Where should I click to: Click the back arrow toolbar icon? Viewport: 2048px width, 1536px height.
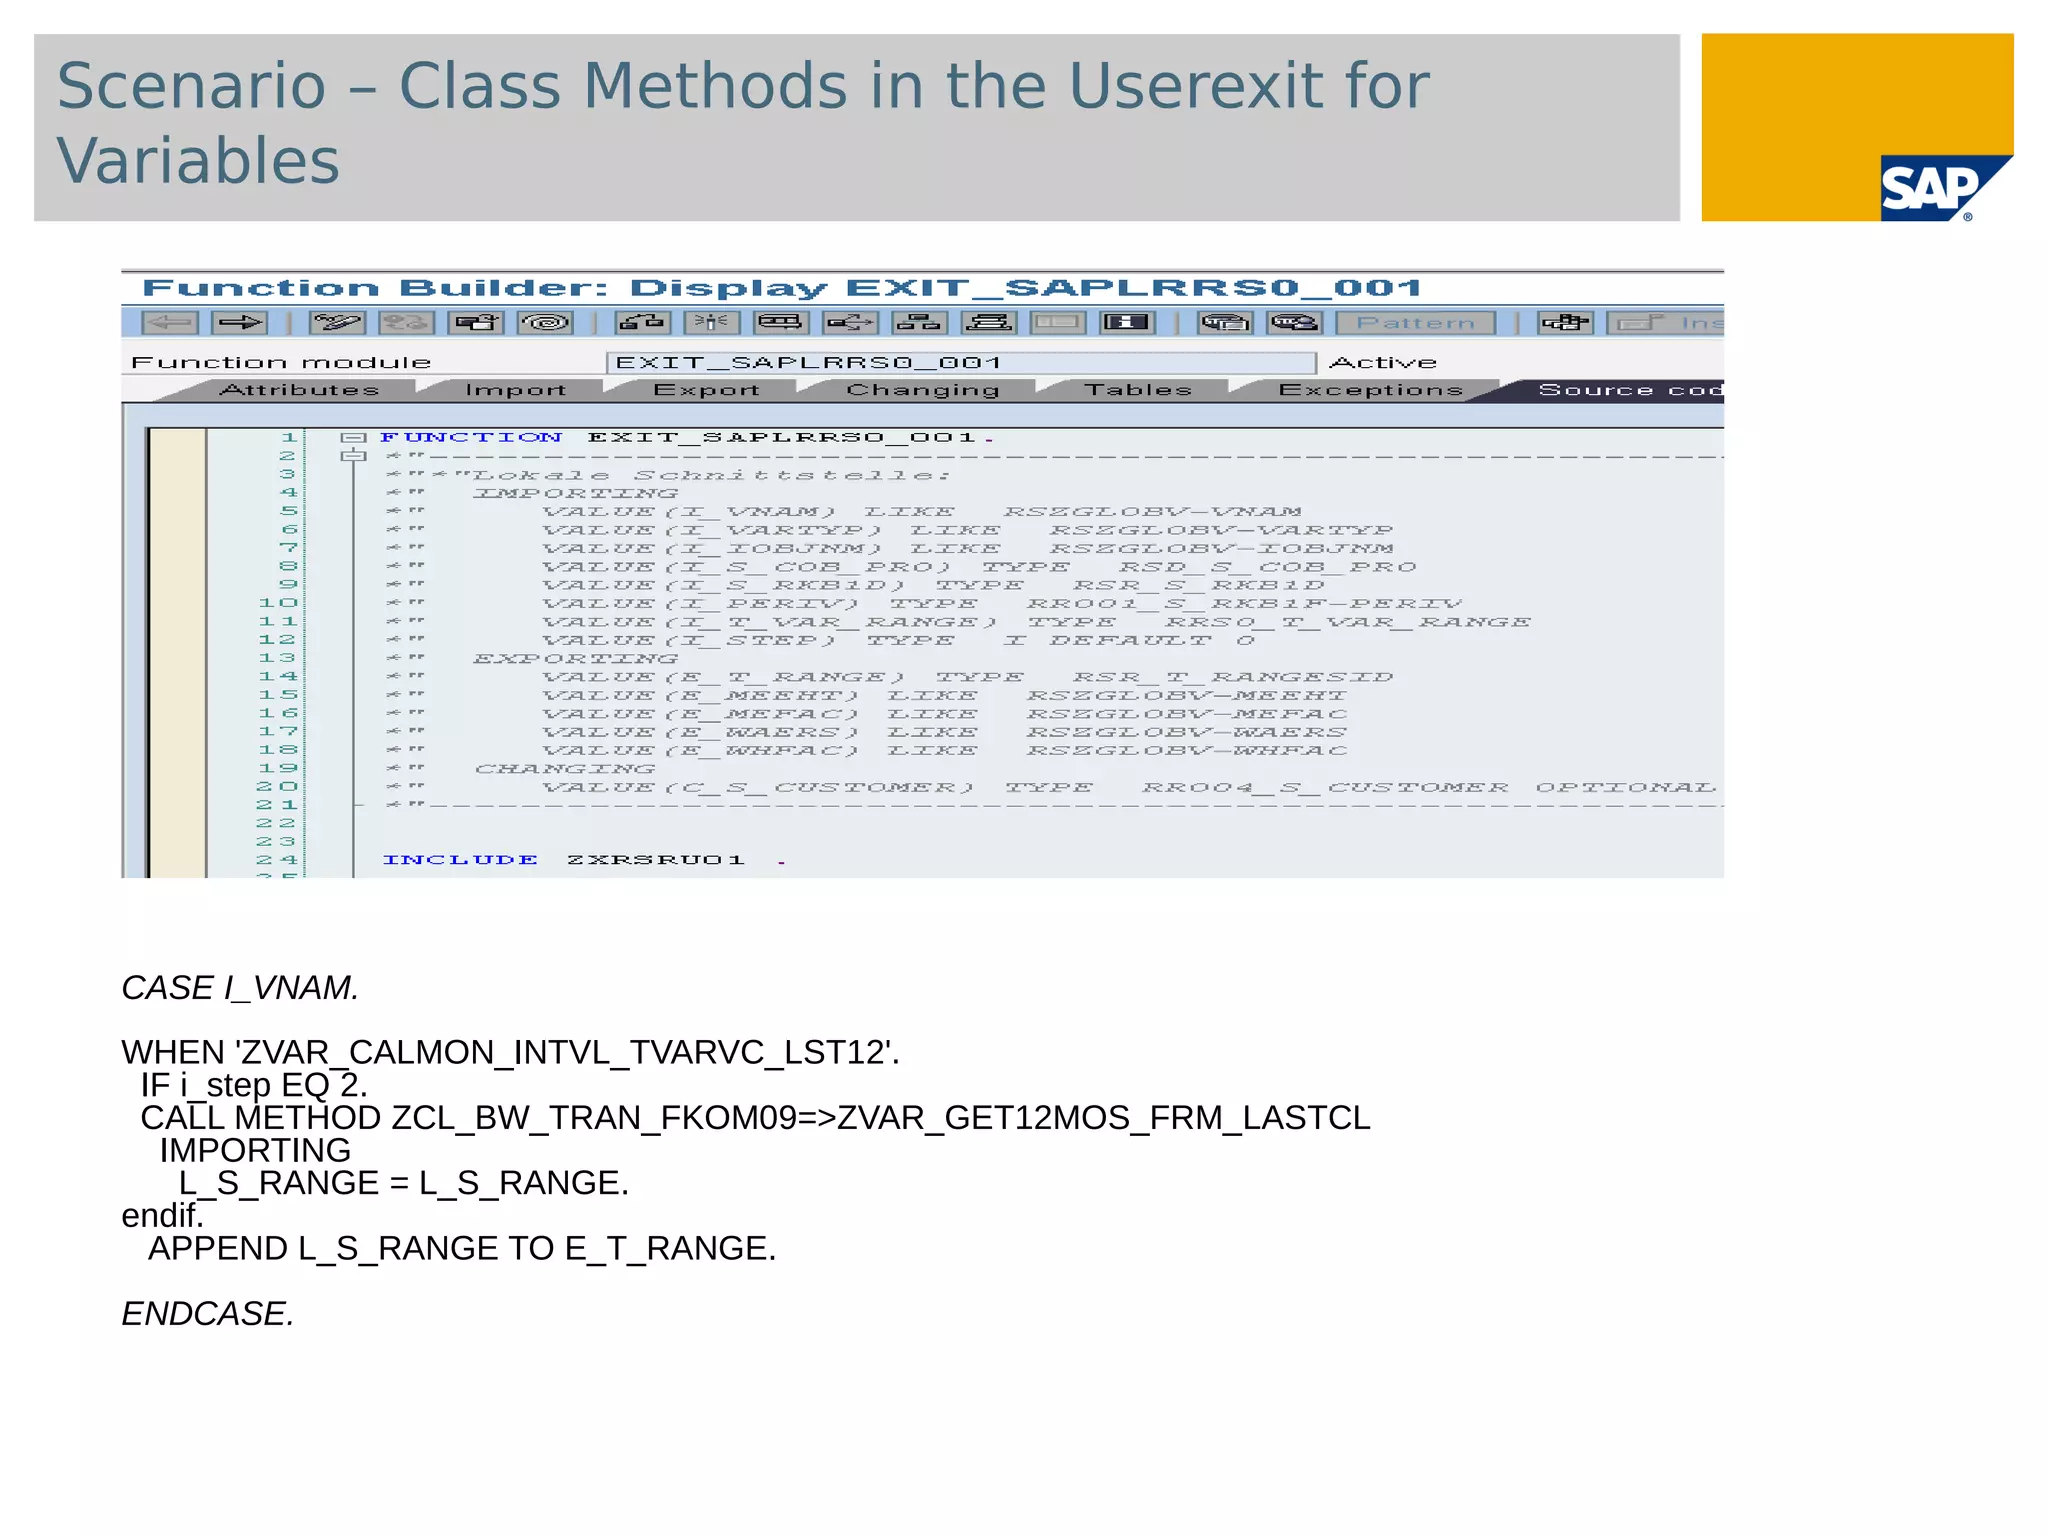[x=170, y=322]
